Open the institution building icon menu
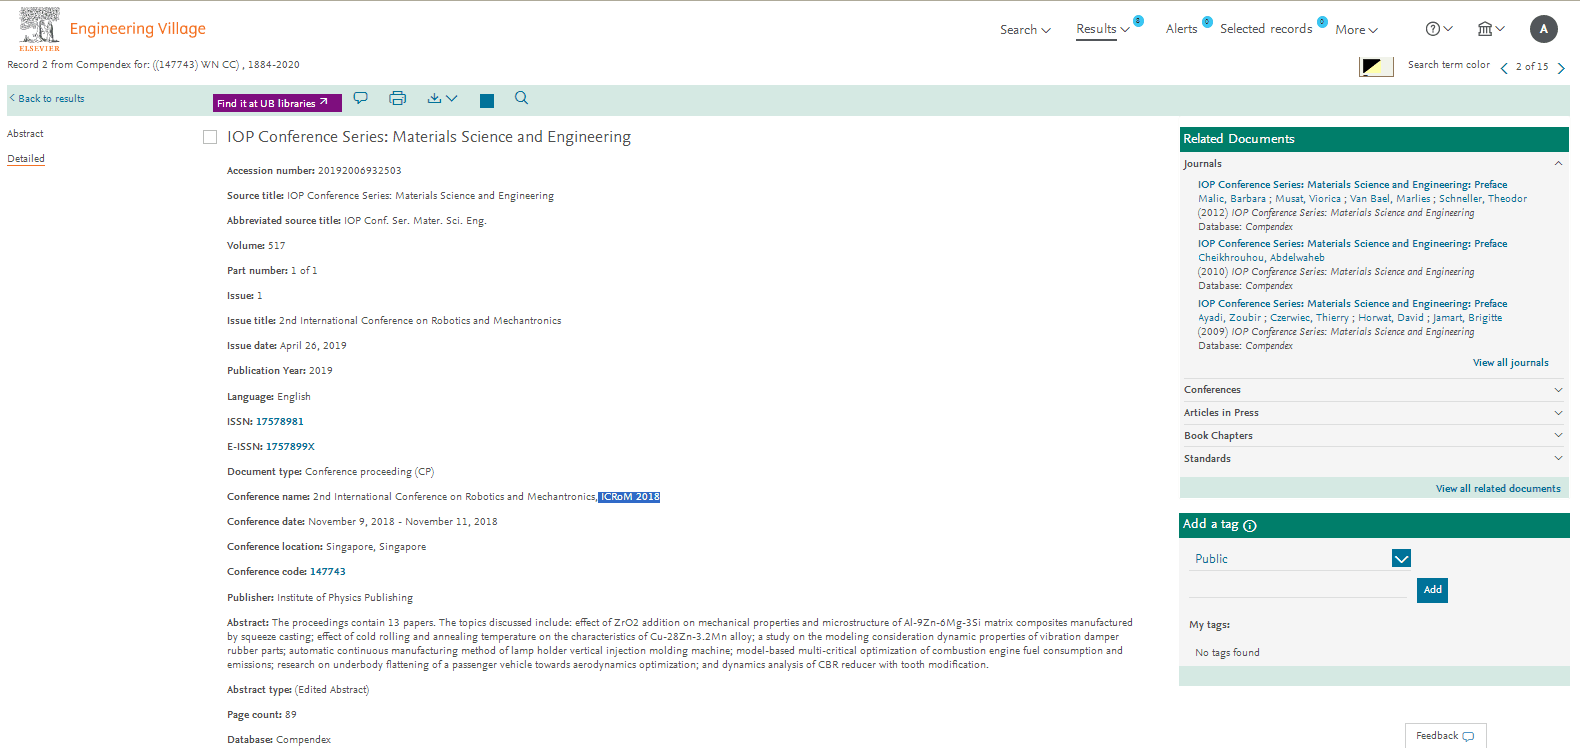This screenshot has width=1580, height=748. (x=1490, y=29)
